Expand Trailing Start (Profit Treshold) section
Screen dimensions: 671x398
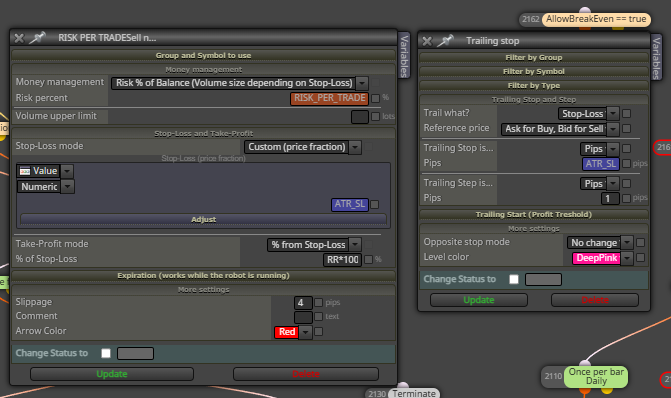[534, 214]
